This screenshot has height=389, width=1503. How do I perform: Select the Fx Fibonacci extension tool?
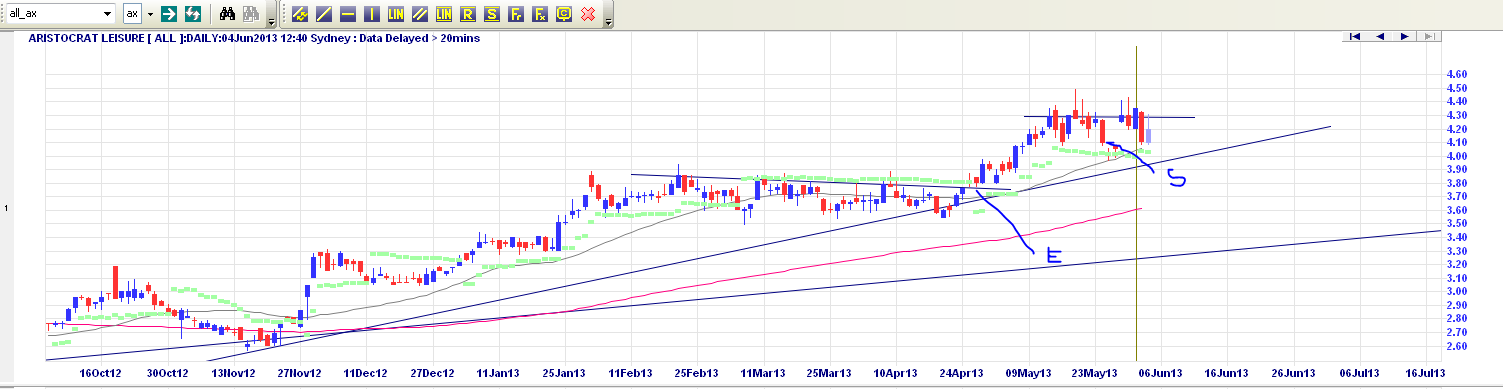click(x=540, y=14)
